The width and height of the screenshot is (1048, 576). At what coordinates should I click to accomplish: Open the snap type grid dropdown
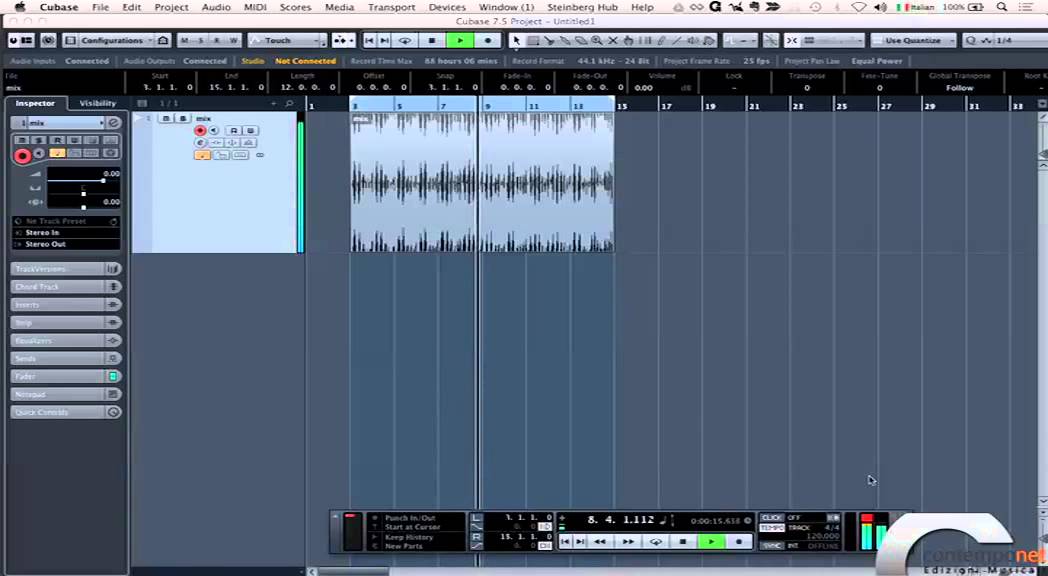pyautogui.click(x=832, y=41)
